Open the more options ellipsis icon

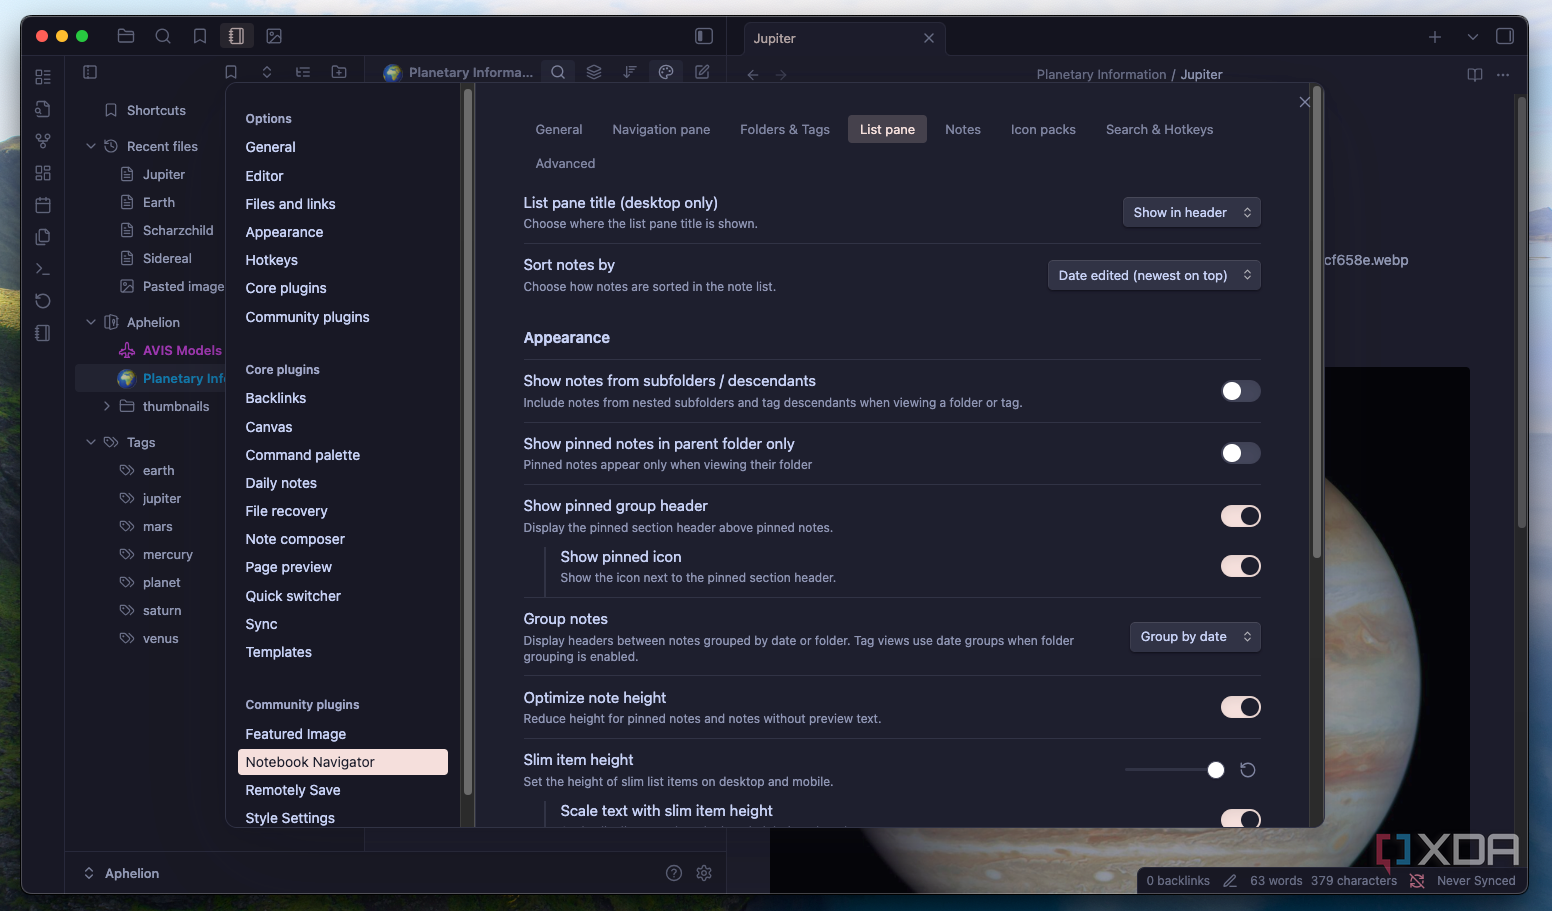[x=1503, y=74]
